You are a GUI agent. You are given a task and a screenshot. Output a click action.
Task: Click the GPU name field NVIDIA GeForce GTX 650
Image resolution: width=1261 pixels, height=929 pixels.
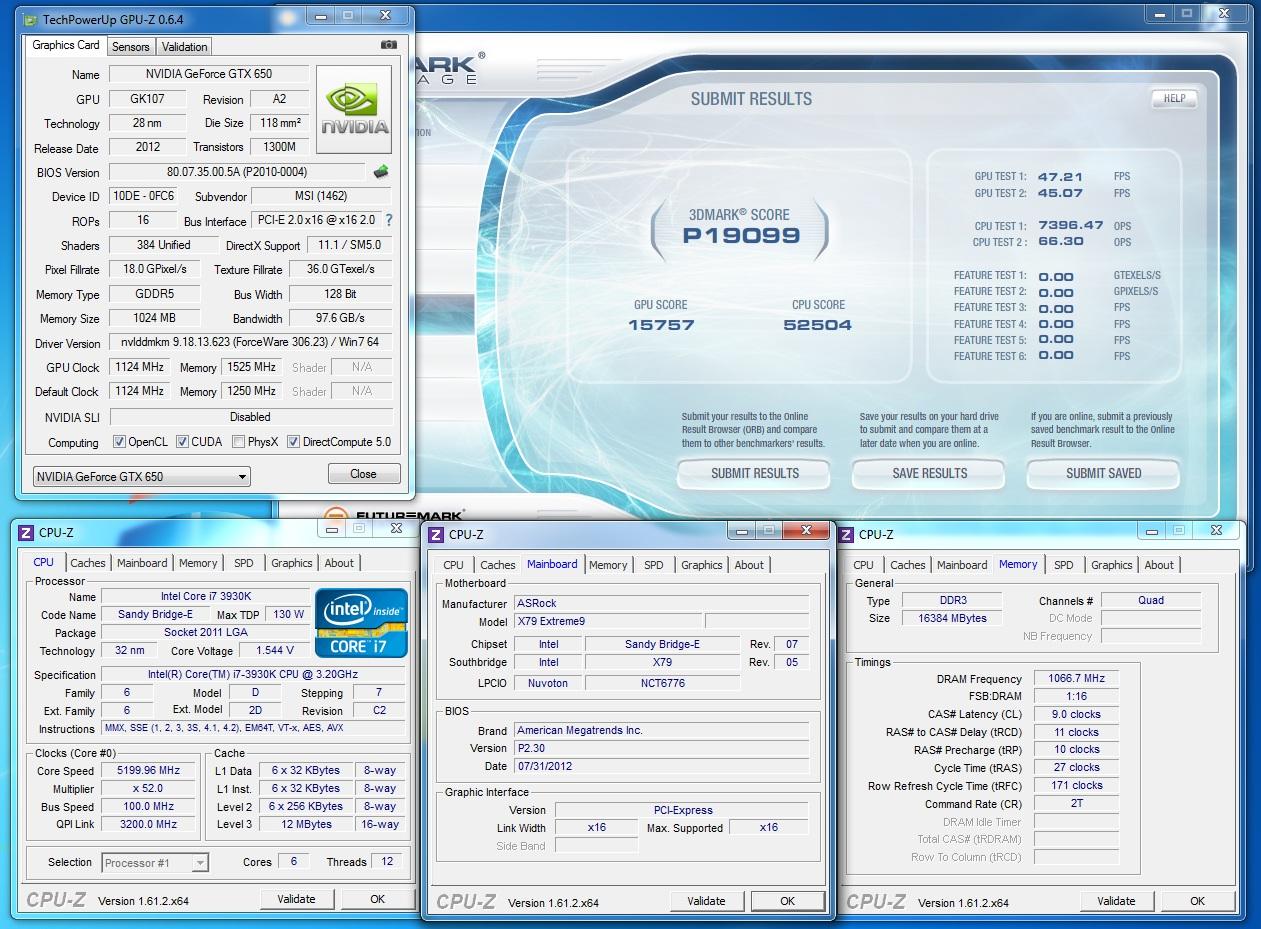point(209,74)
